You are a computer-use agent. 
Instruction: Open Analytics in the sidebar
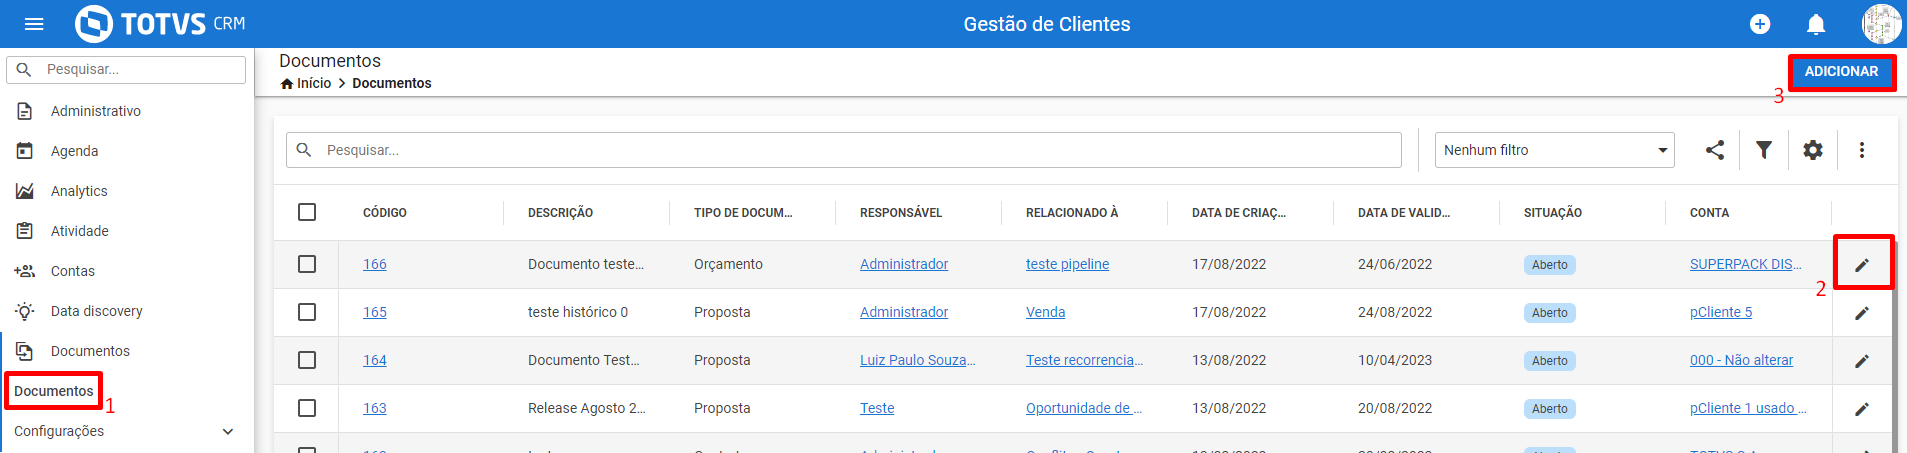click(79, 191)
